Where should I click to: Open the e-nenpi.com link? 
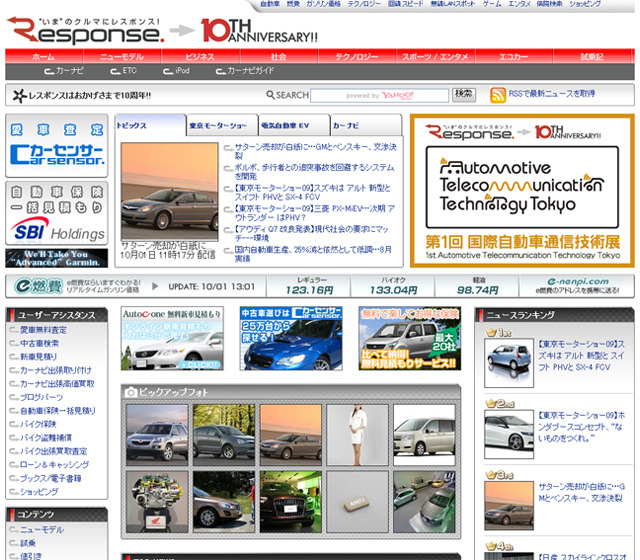[x=578, y=281]
